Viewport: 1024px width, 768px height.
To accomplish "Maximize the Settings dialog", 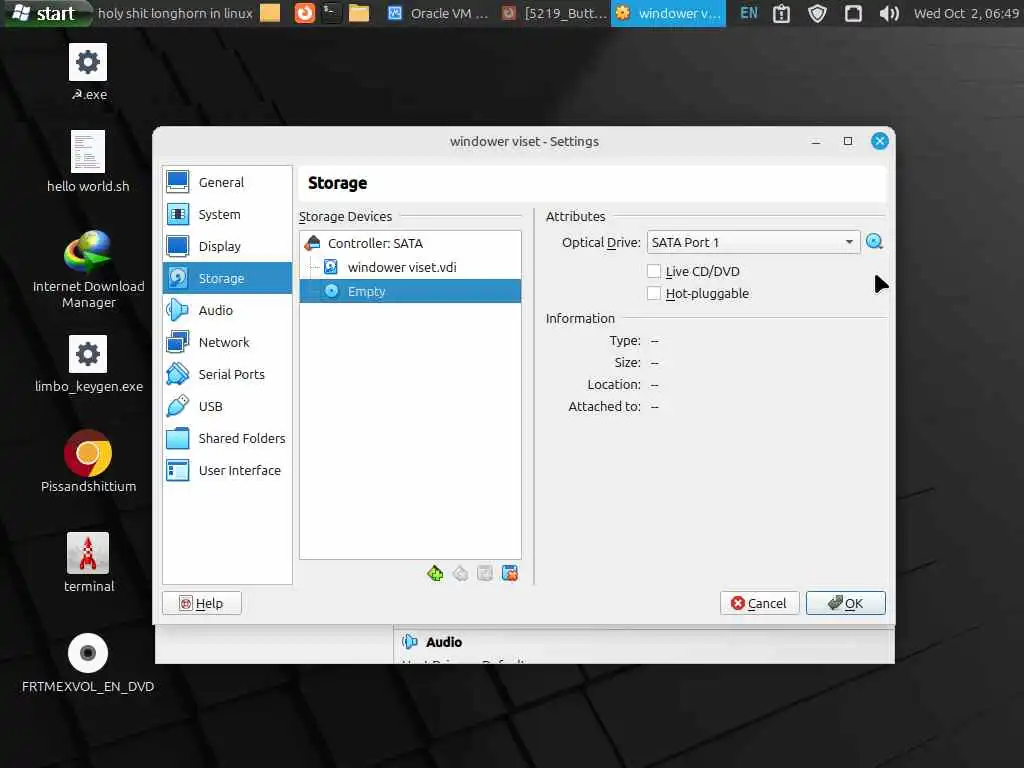I will 848,141.
